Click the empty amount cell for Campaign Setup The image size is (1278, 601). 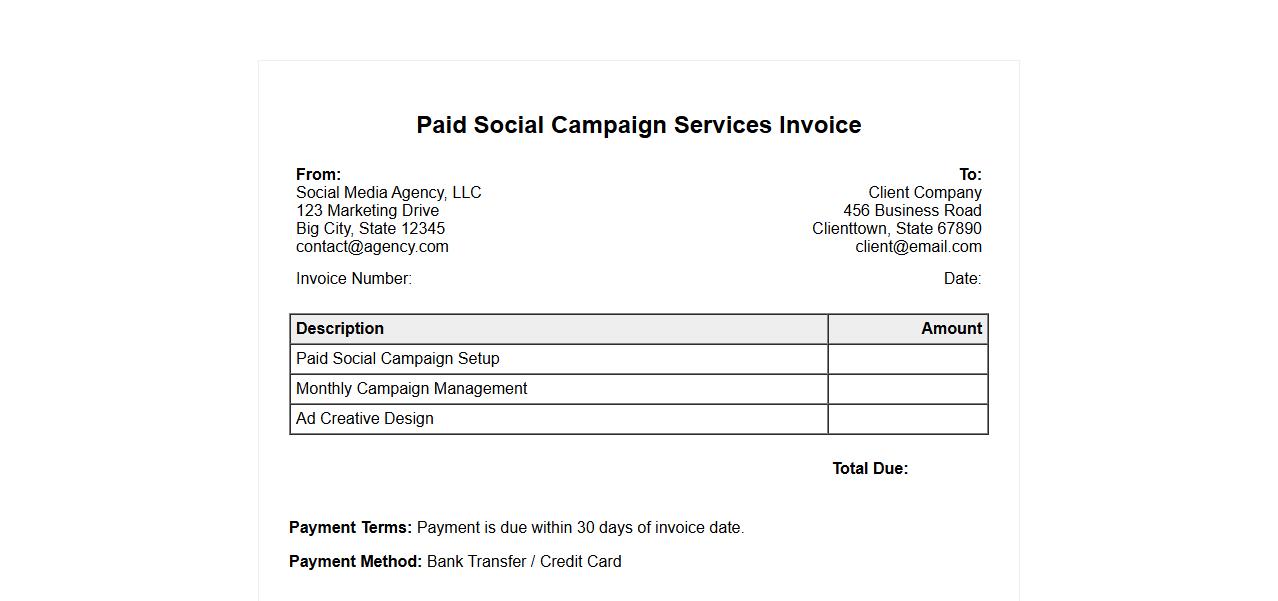(907, 359)
